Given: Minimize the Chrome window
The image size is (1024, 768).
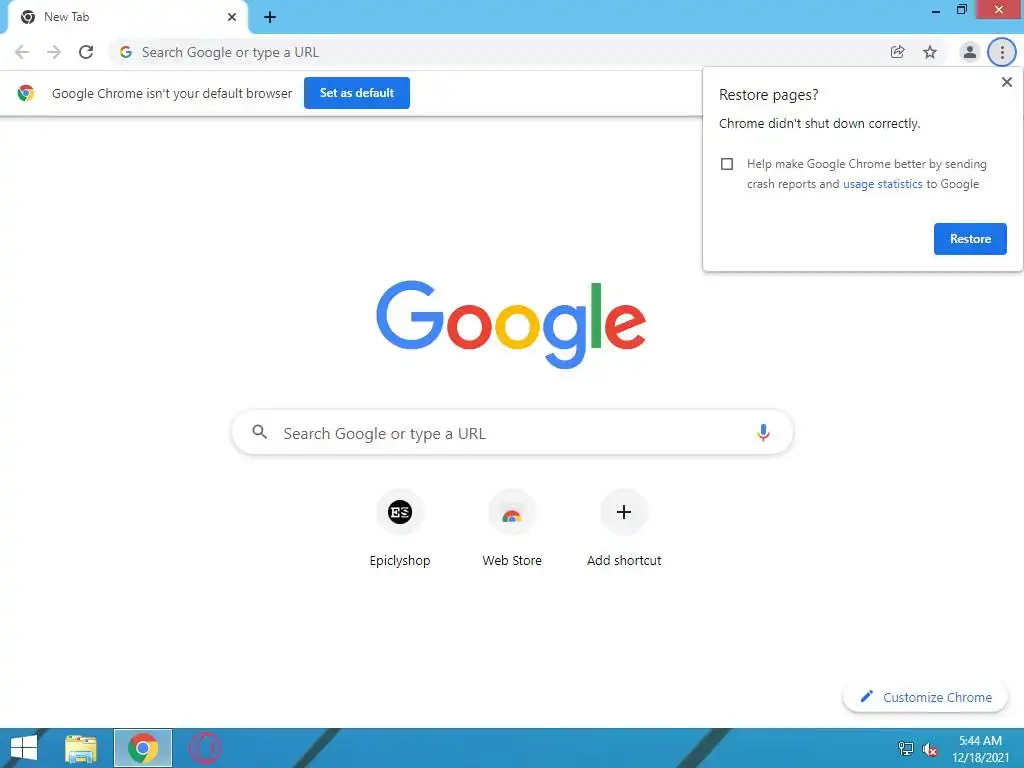Looking at the screenshot, I should [x=936, y=10].
